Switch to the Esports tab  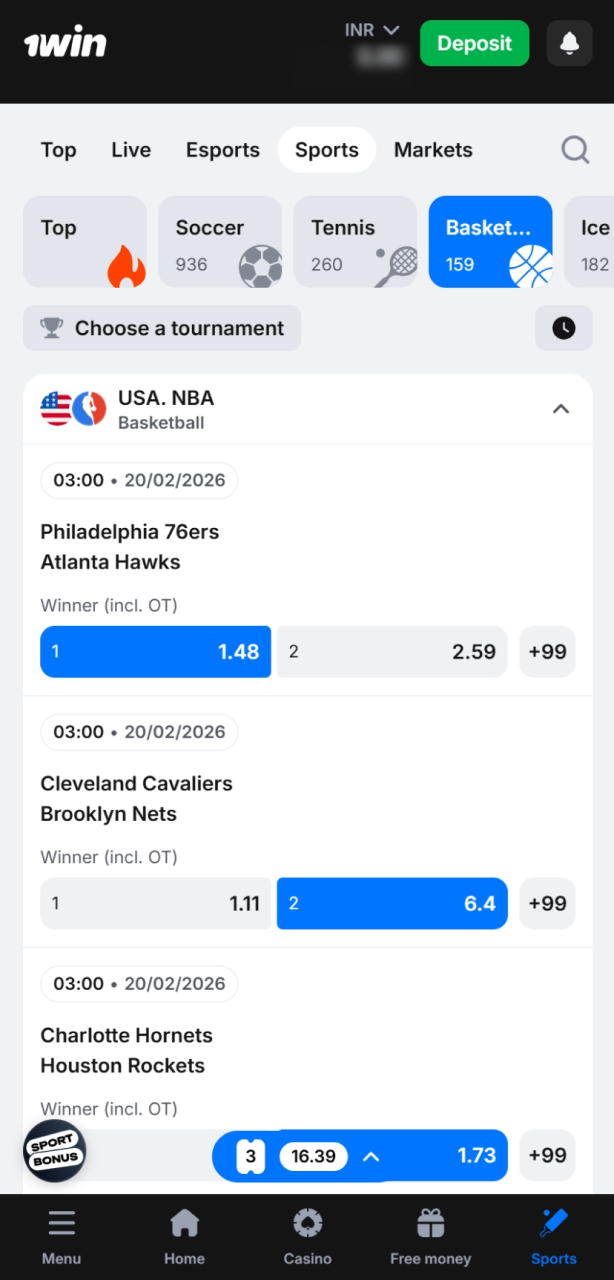pos(222,149)
